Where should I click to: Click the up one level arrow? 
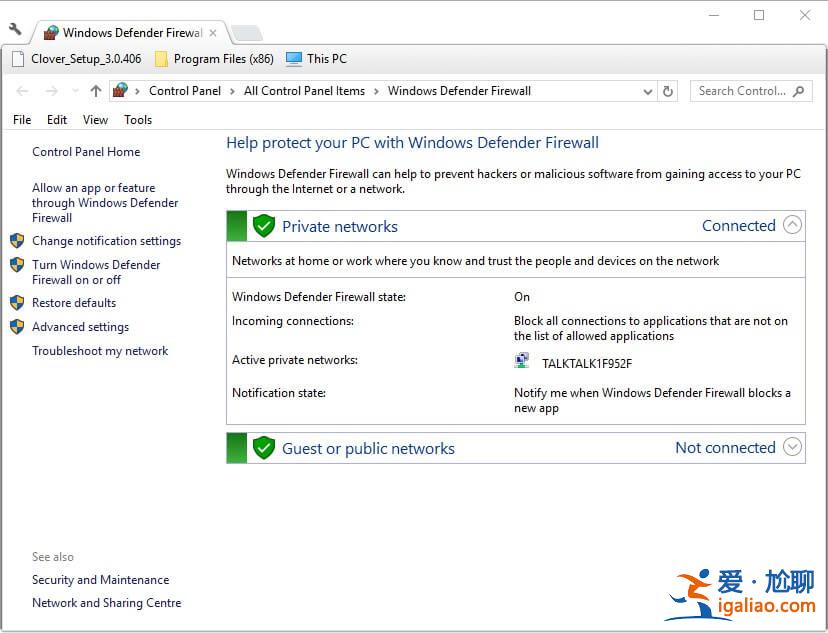96,91
